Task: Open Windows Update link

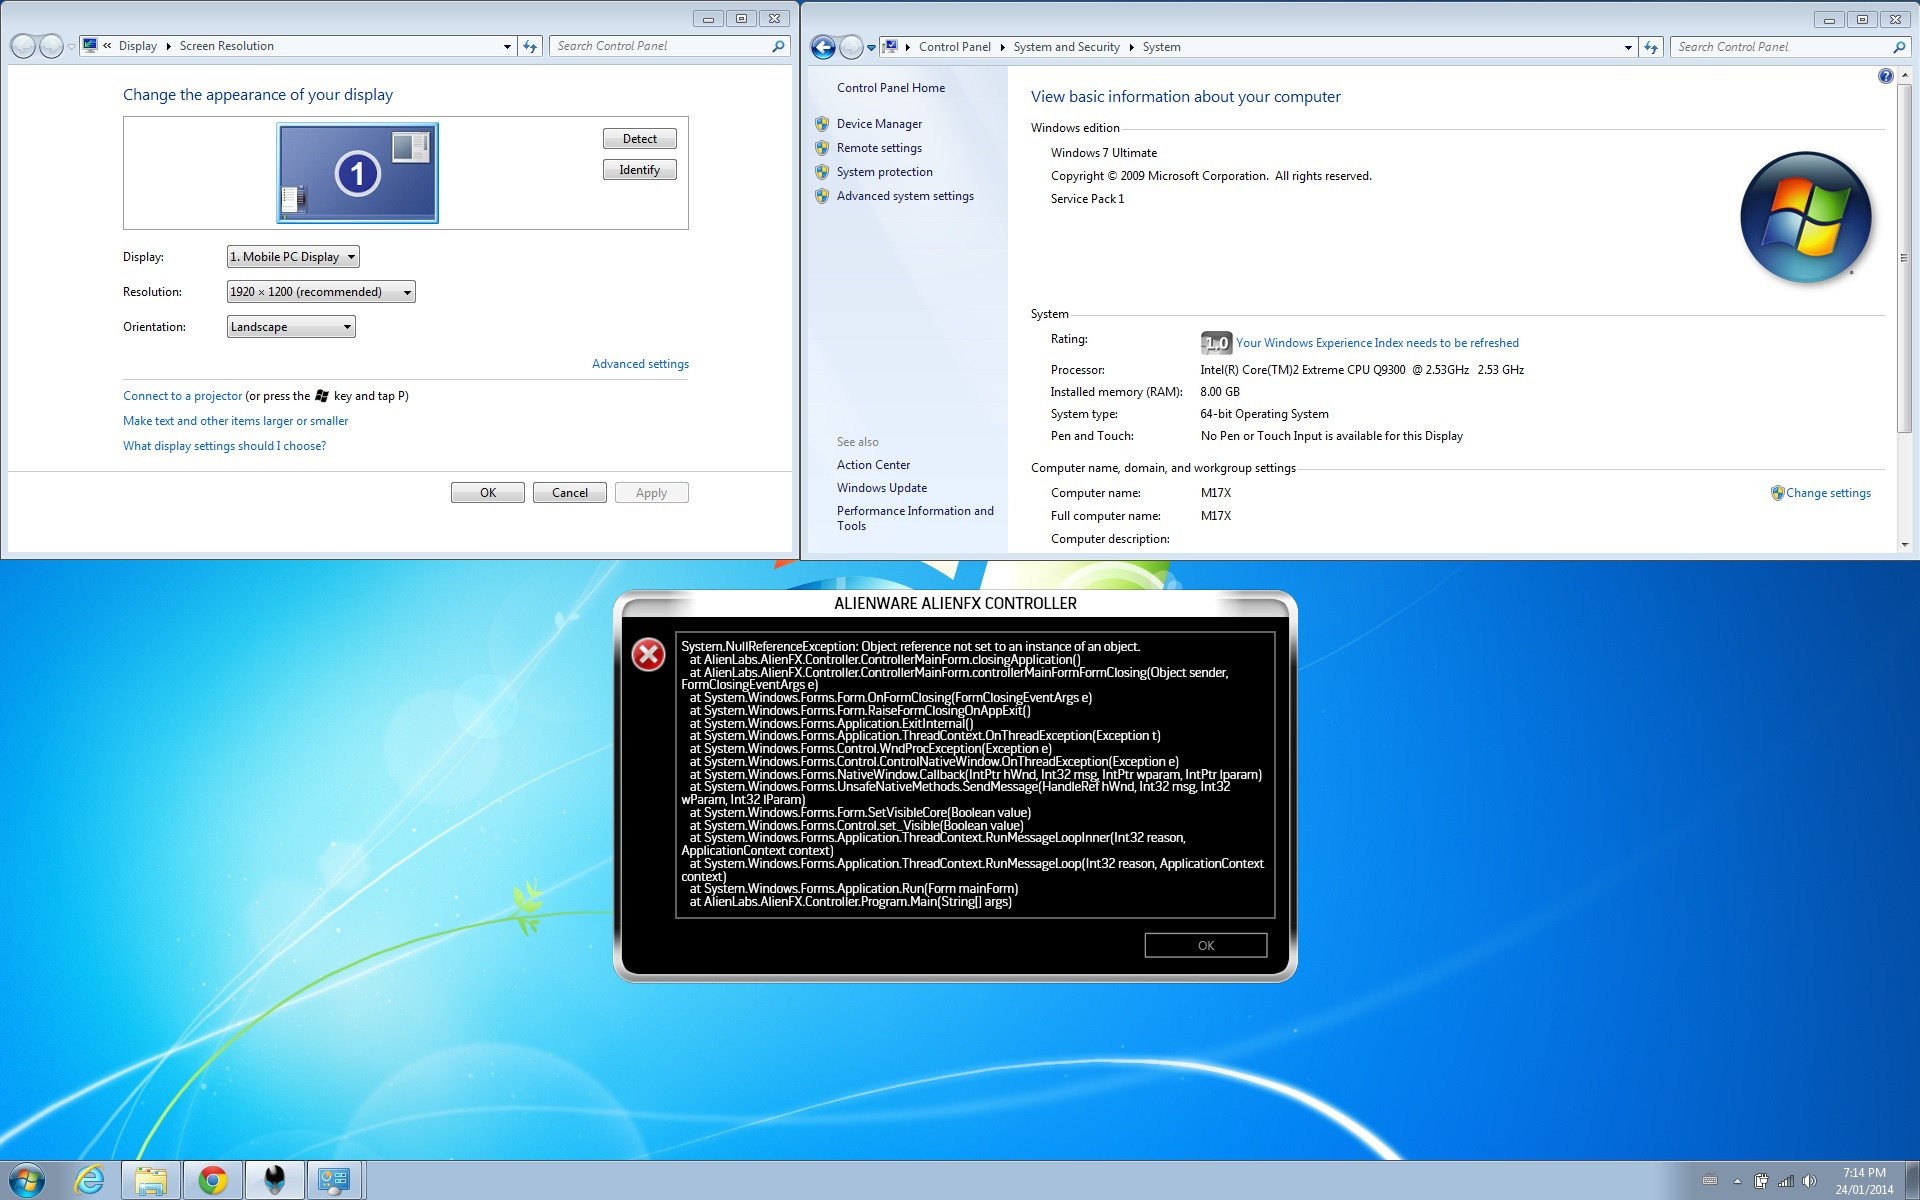Action: click(882, 488)
